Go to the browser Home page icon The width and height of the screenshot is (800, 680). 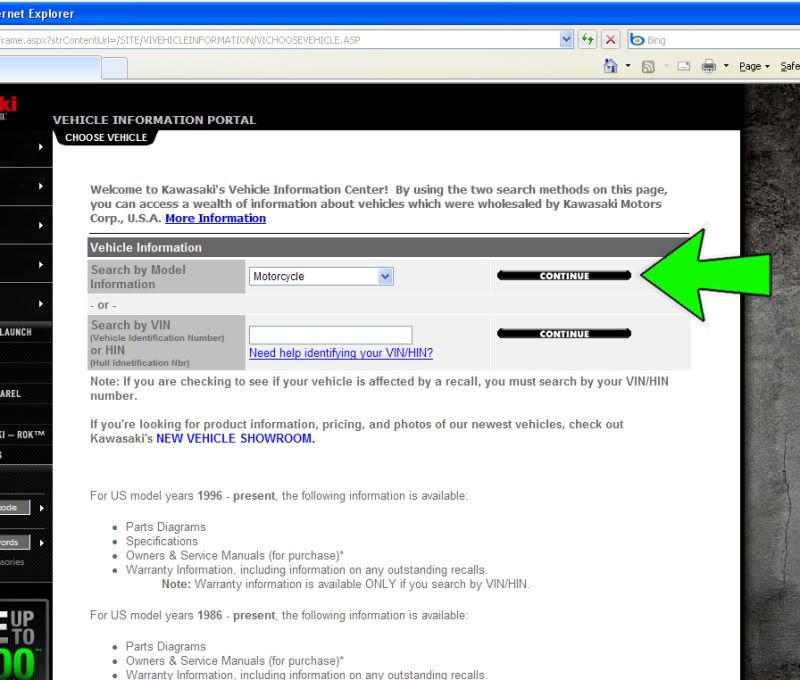(x=610, y=66)
